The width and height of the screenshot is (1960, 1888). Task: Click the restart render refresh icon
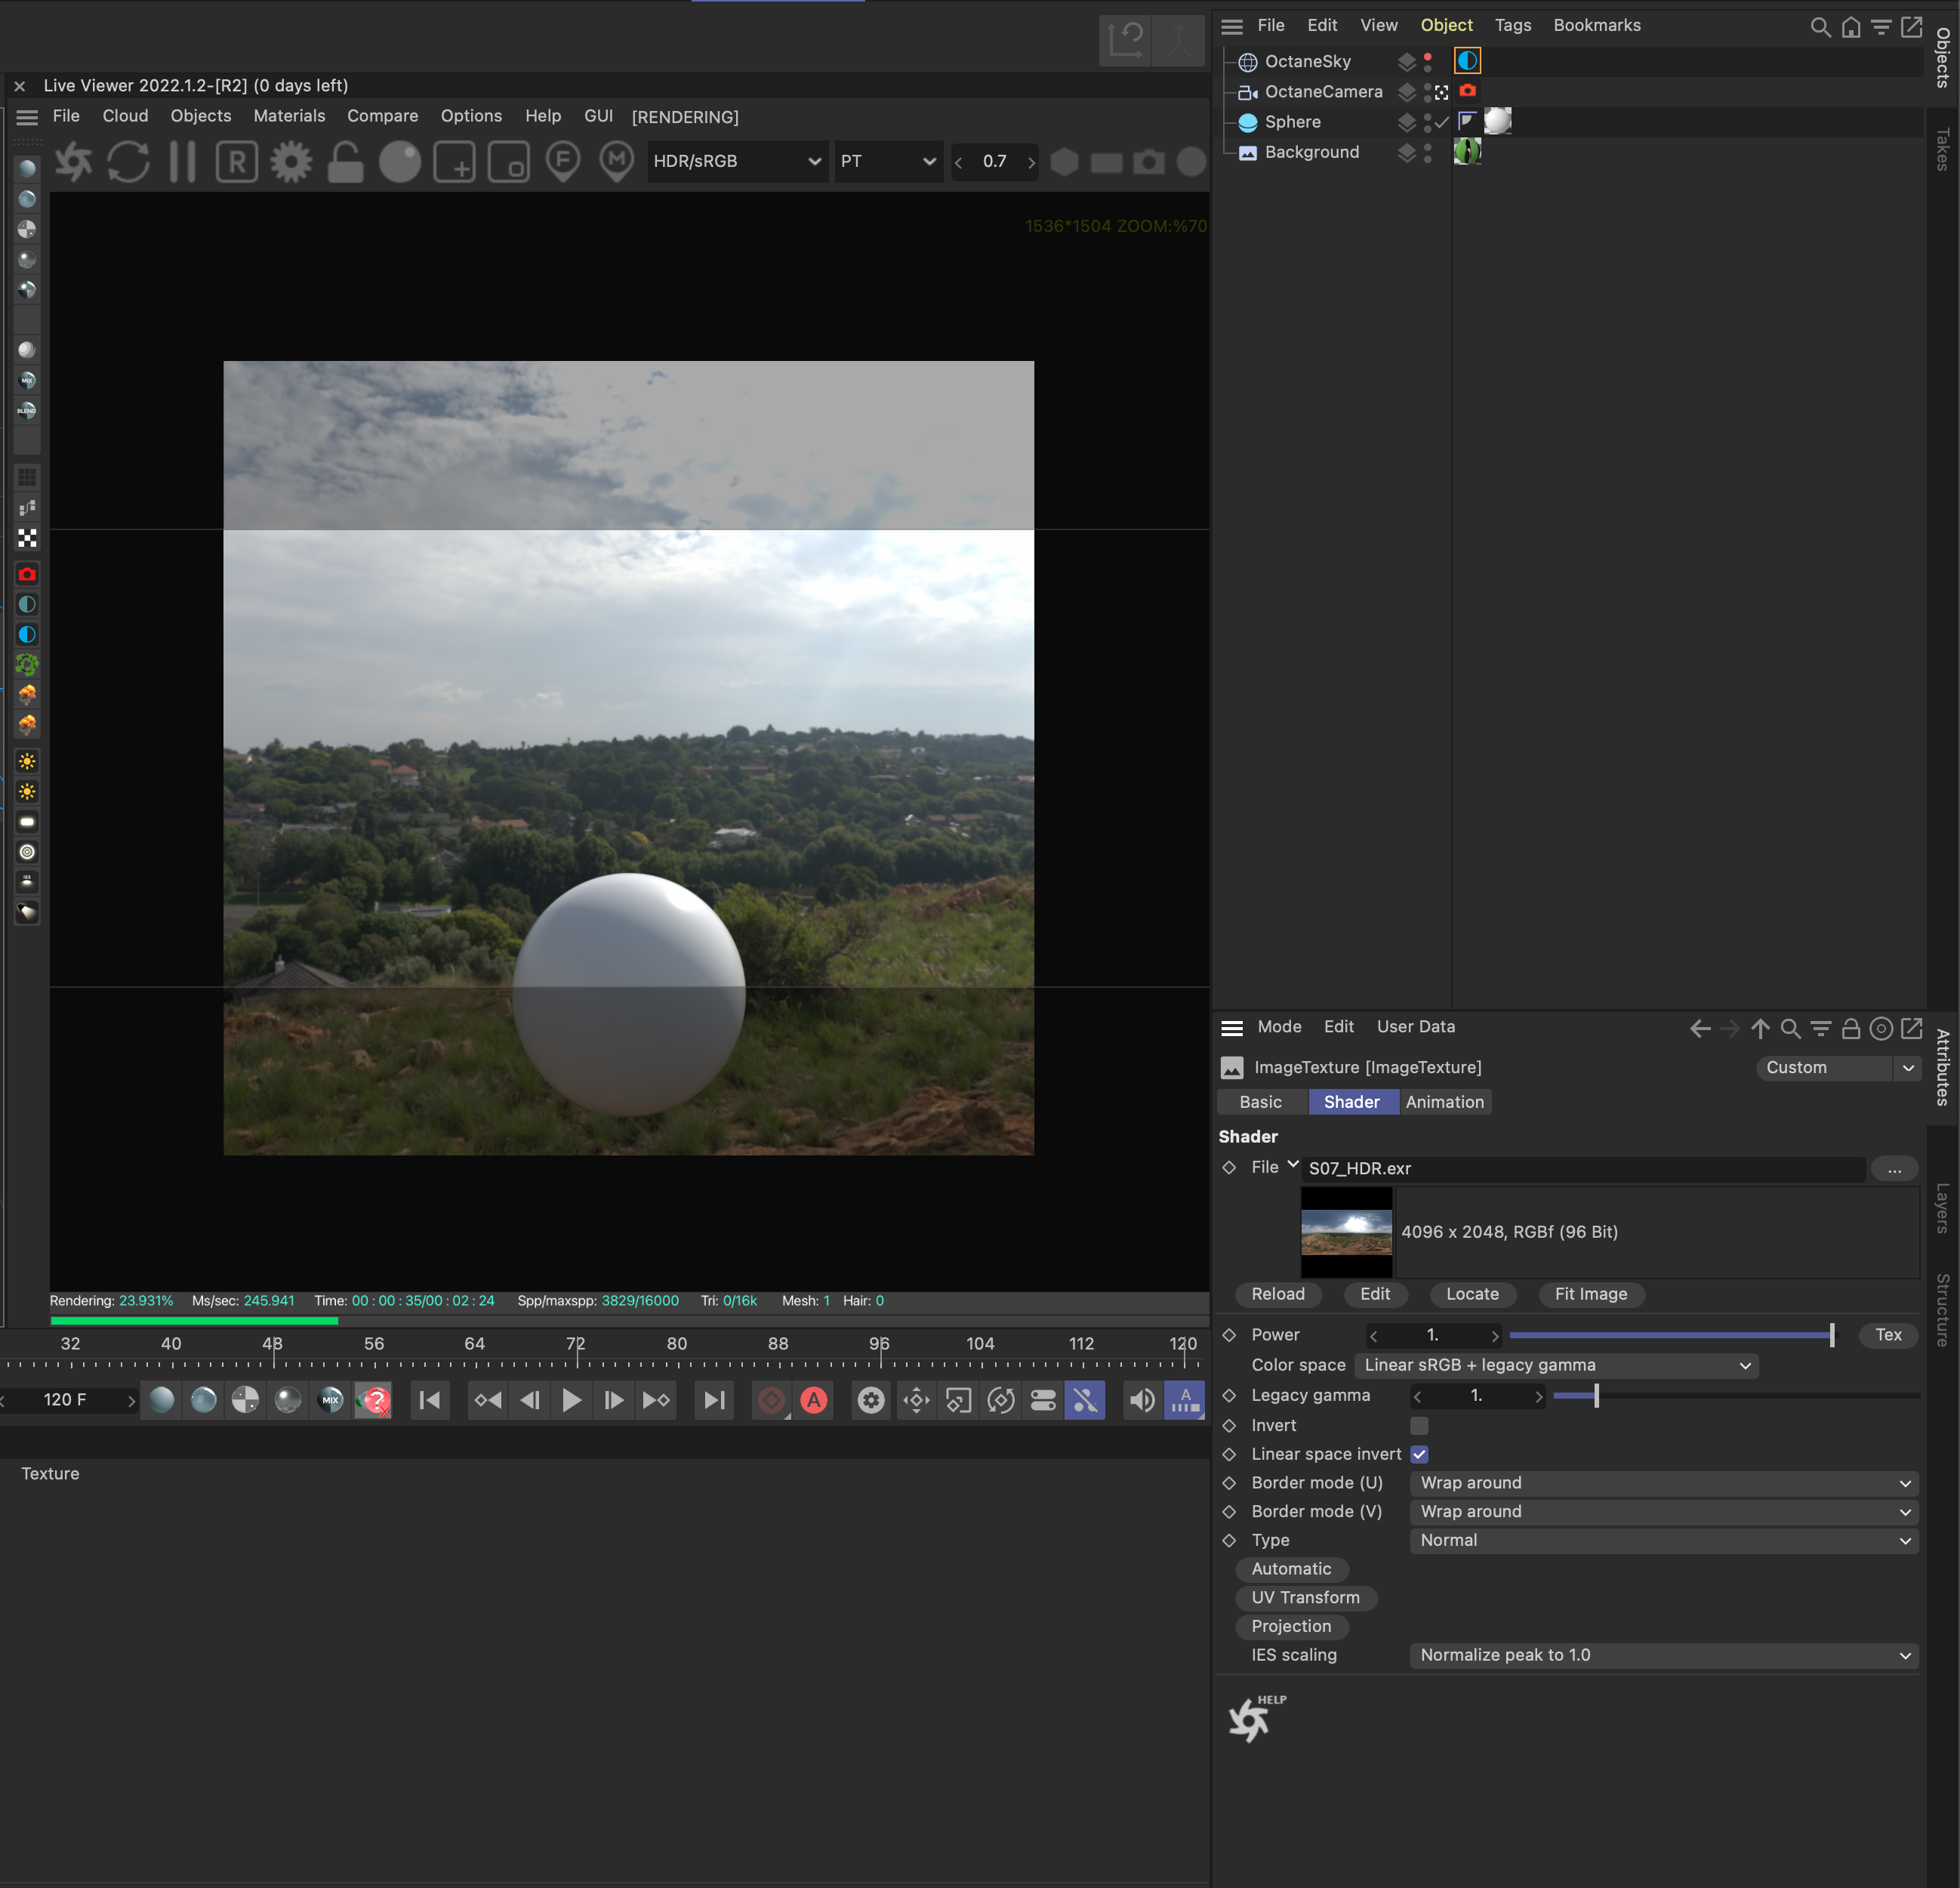(128, 161)
